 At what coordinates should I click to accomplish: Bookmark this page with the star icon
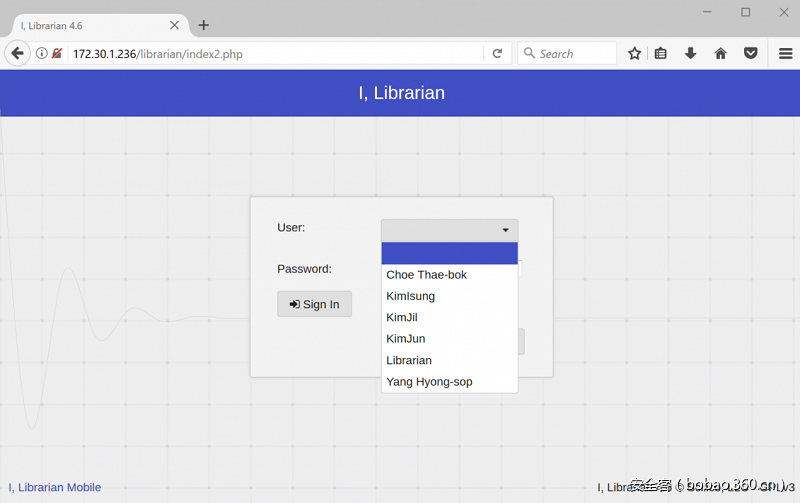(x=634, y=53)
